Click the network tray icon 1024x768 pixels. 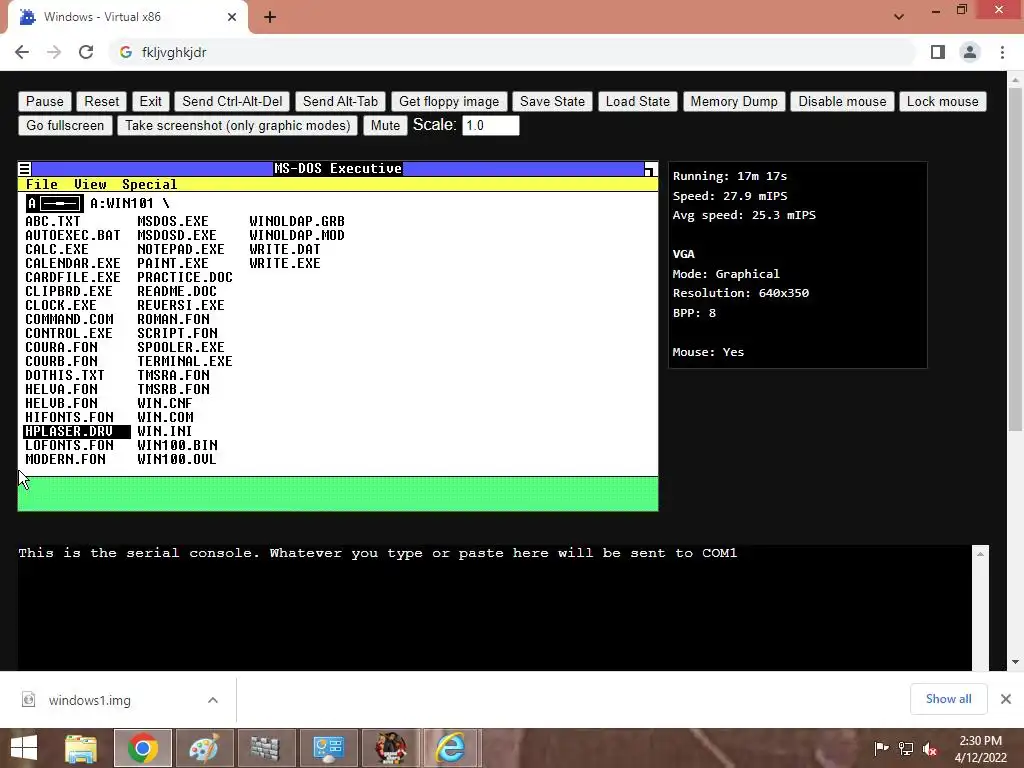pyautogui.click(x=906, y=748)
